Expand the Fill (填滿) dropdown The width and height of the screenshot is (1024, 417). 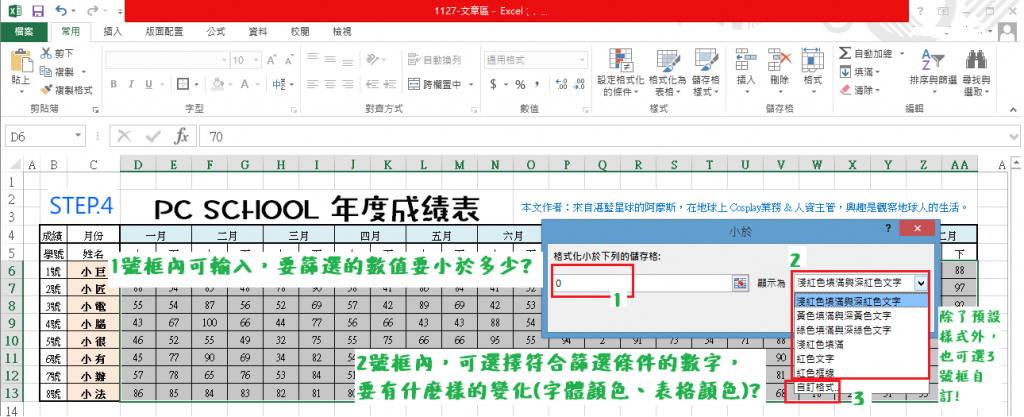point(877,72)
